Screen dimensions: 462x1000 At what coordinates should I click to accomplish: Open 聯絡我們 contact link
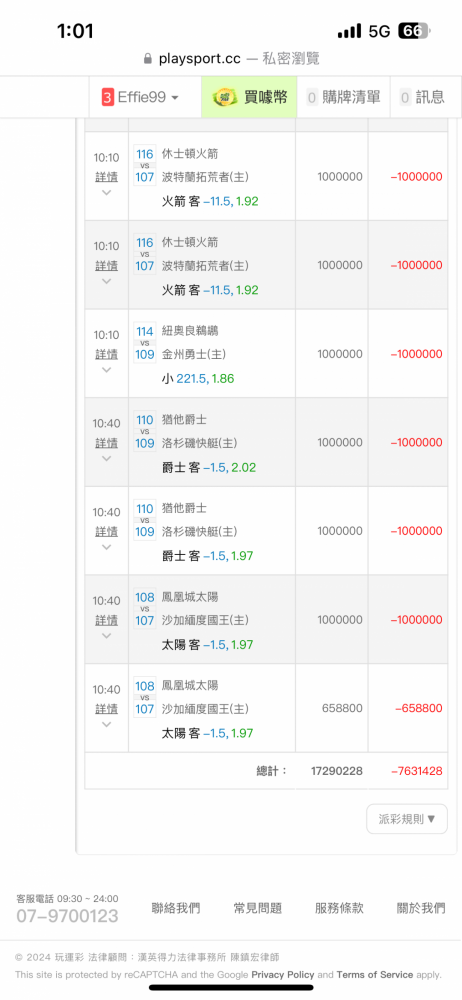tap(175, 908)
